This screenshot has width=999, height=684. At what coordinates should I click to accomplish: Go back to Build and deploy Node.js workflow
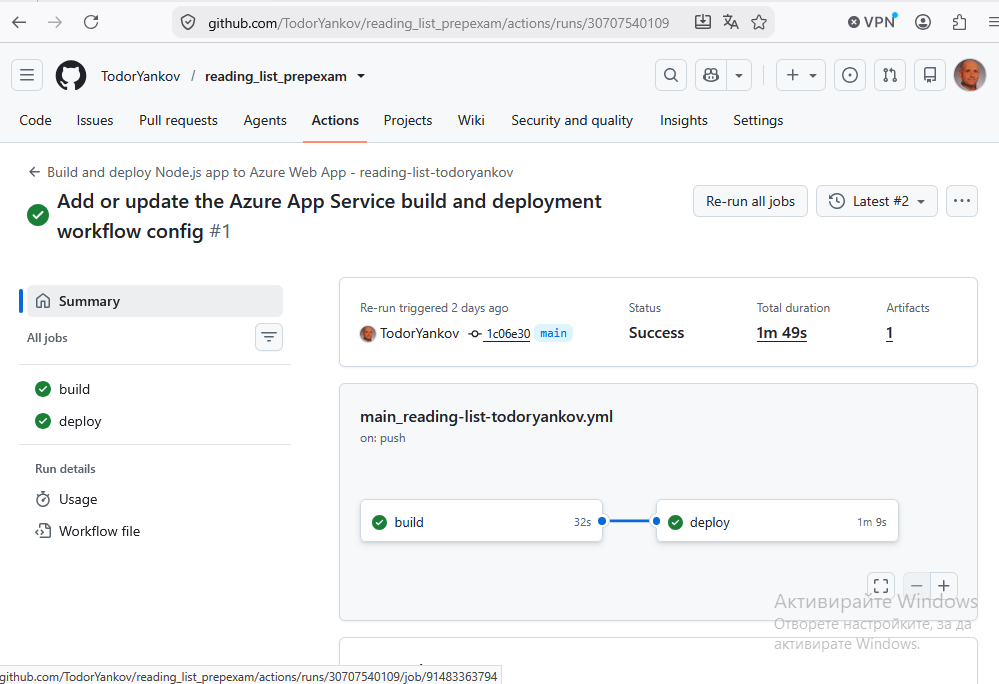point(271,173)
